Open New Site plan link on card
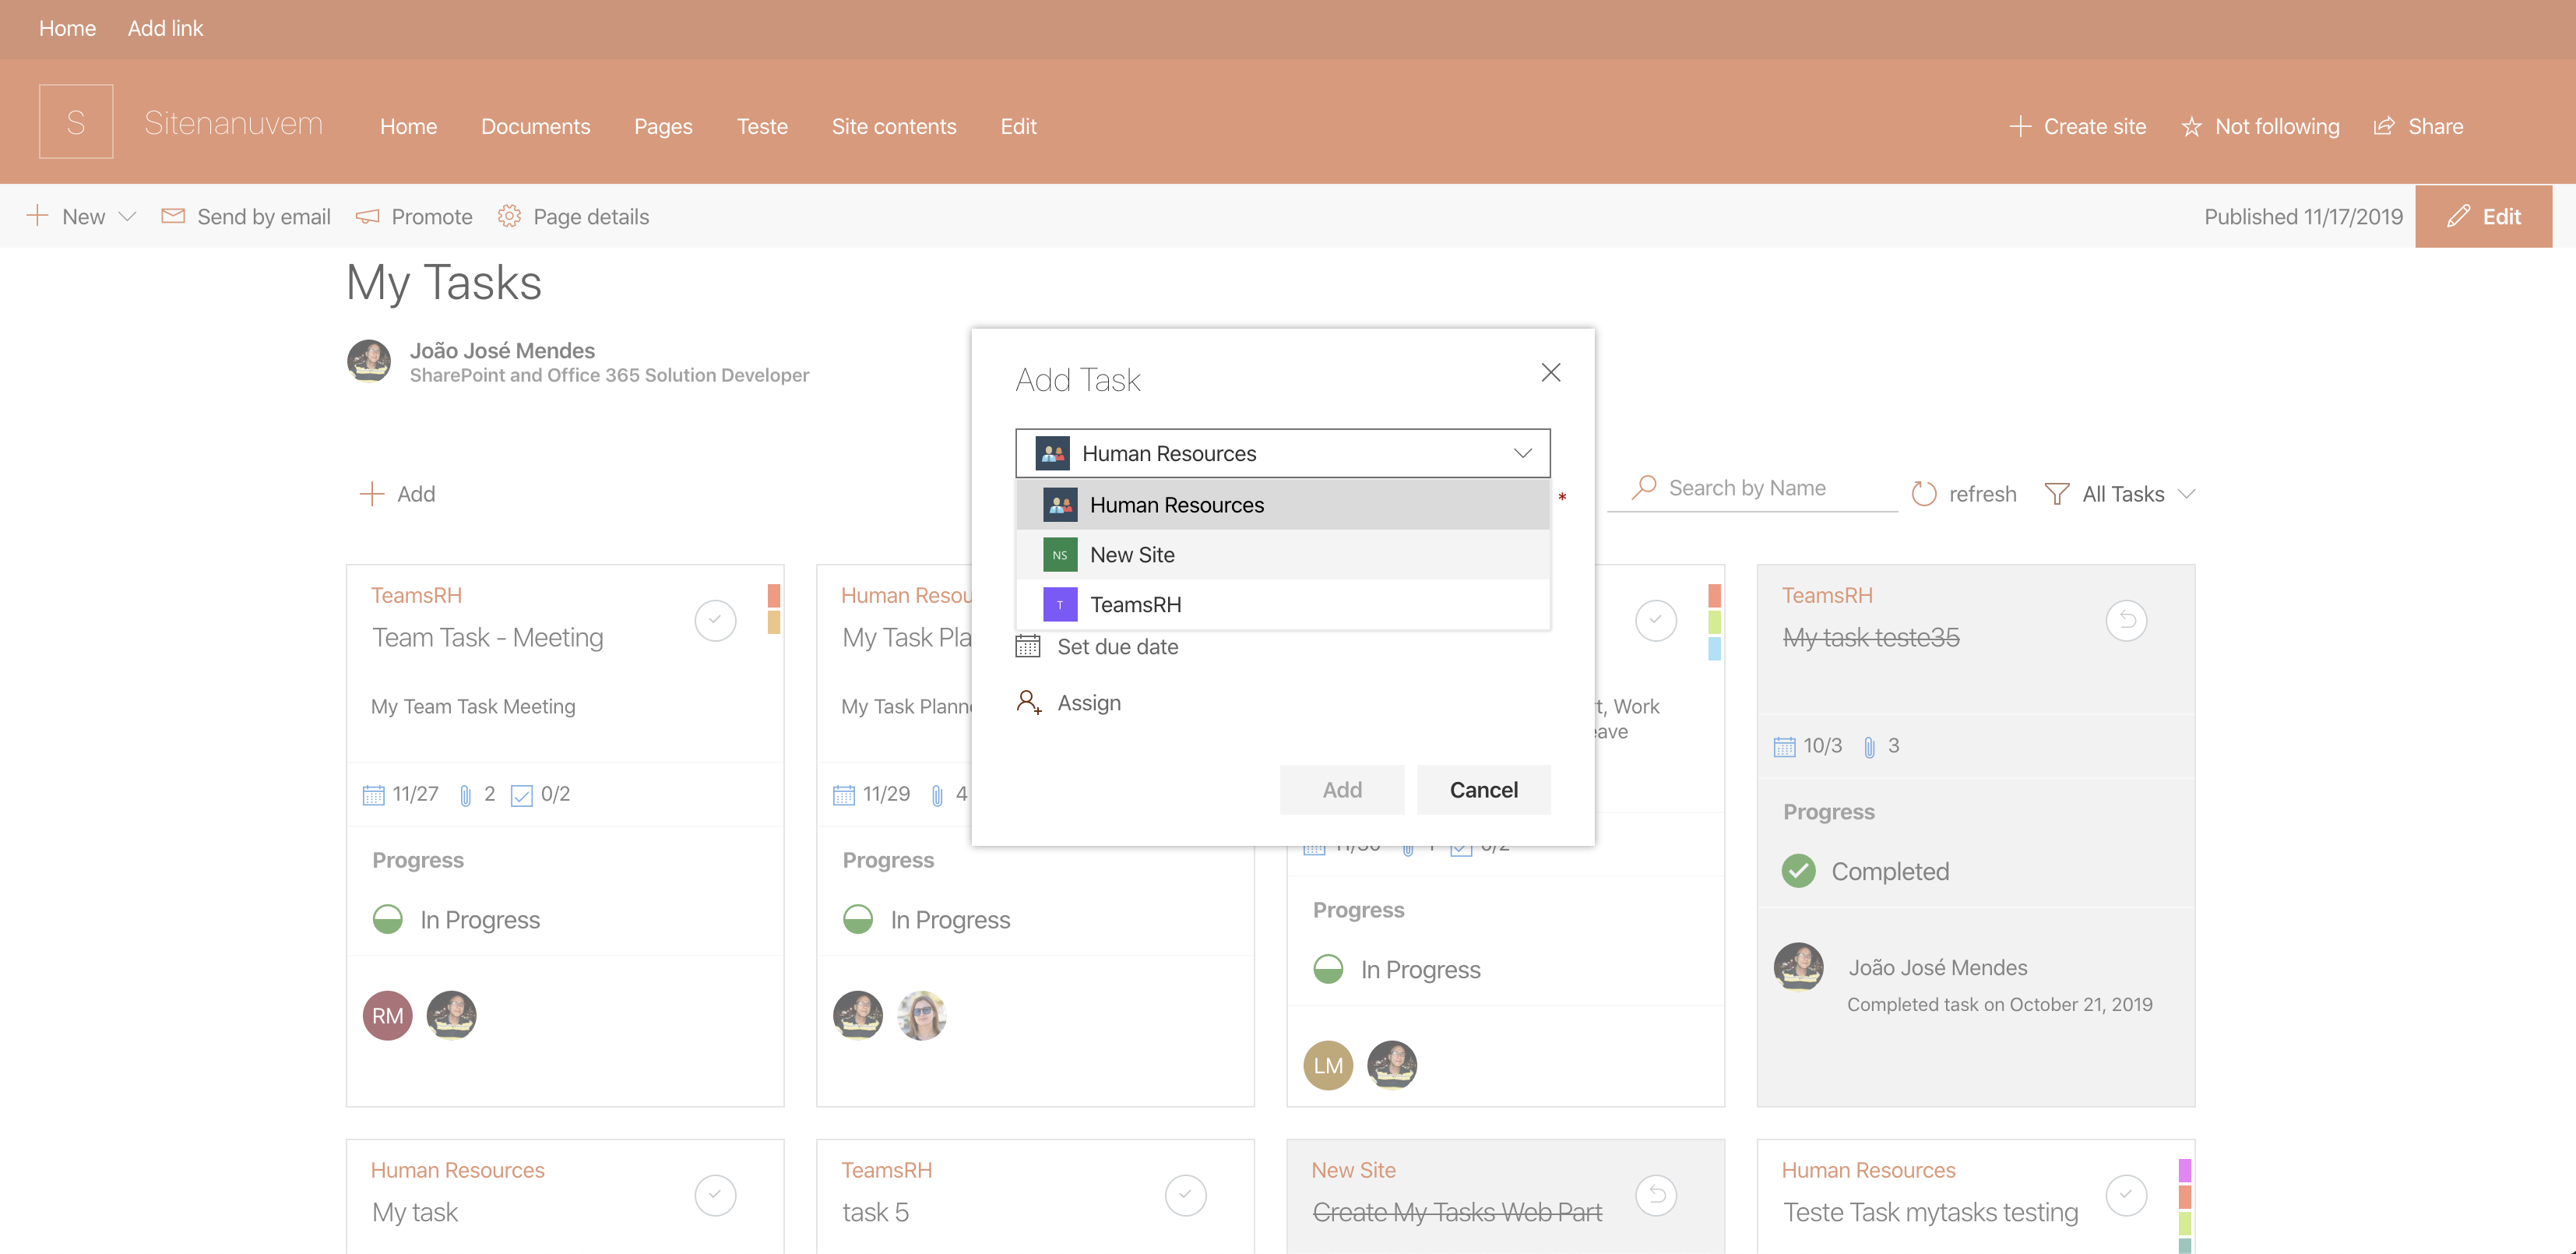This screenshot has height=1254, width=2576. [1353, 1170]
